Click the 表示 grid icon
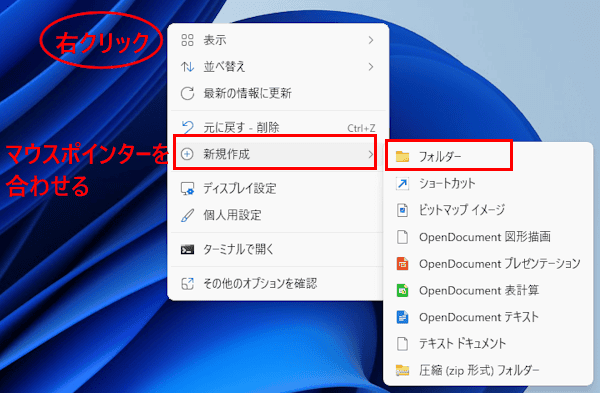Image resolution: width=600 pixels, height=393 pixels. (187, 40)
